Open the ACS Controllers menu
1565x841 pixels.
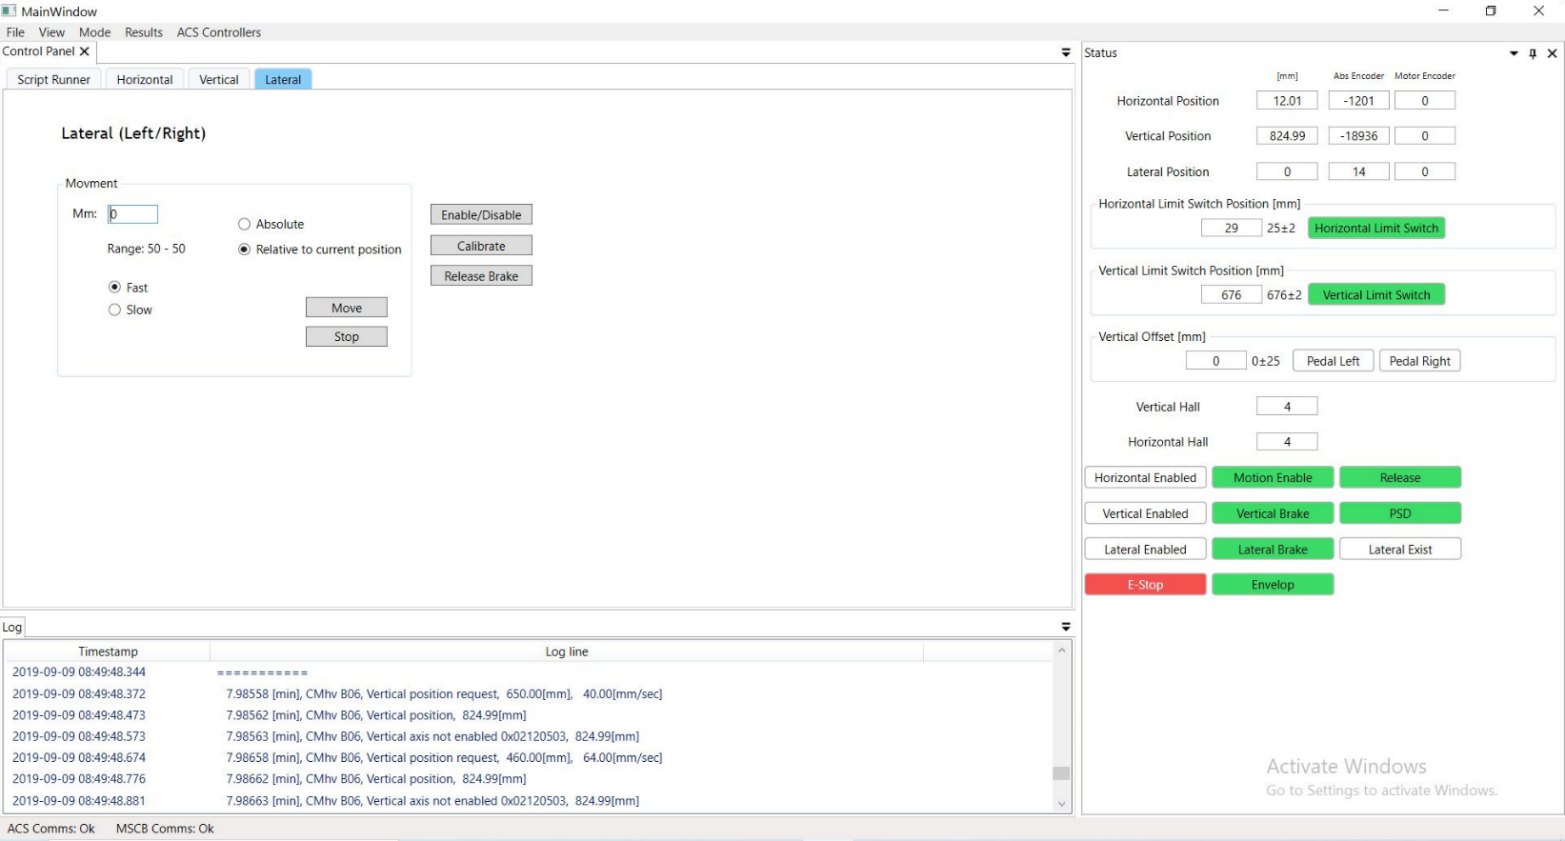218,32
